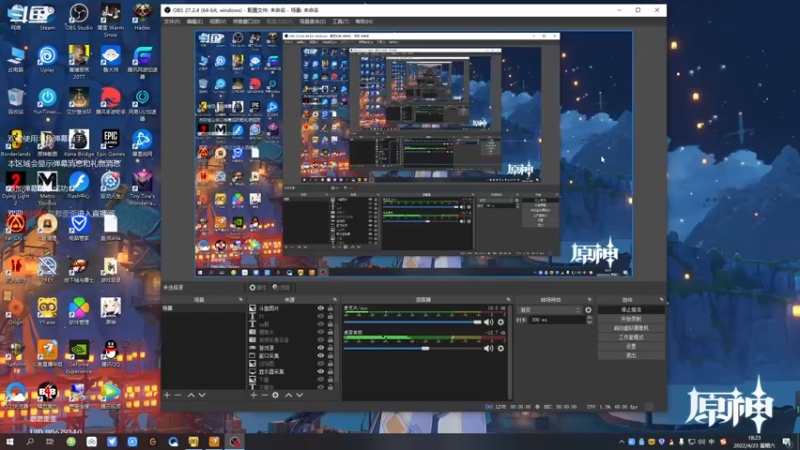Open the transition properties gear icon

(x=588, y=310)
